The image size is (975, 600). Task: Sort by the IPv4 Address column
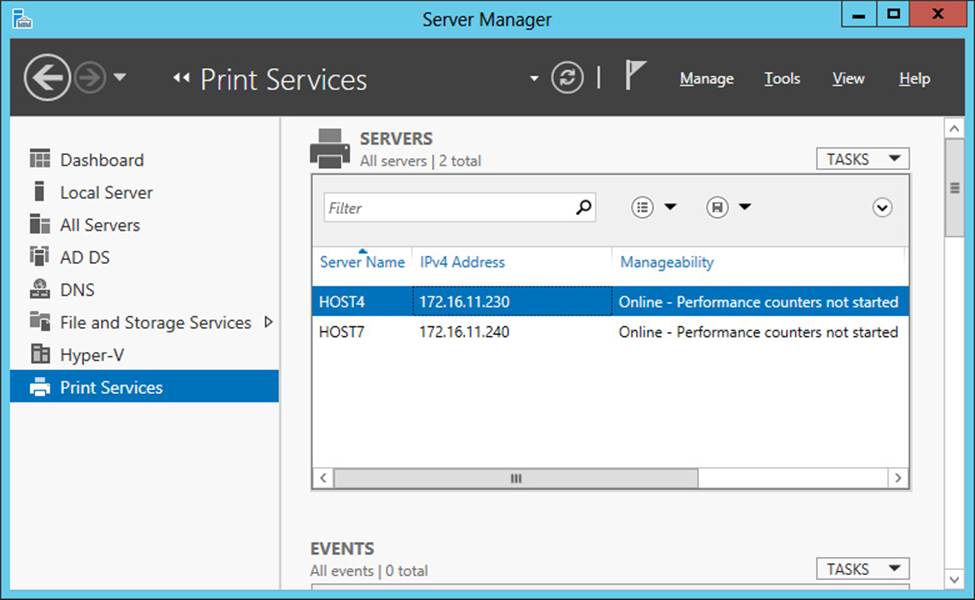coord(462,262)
